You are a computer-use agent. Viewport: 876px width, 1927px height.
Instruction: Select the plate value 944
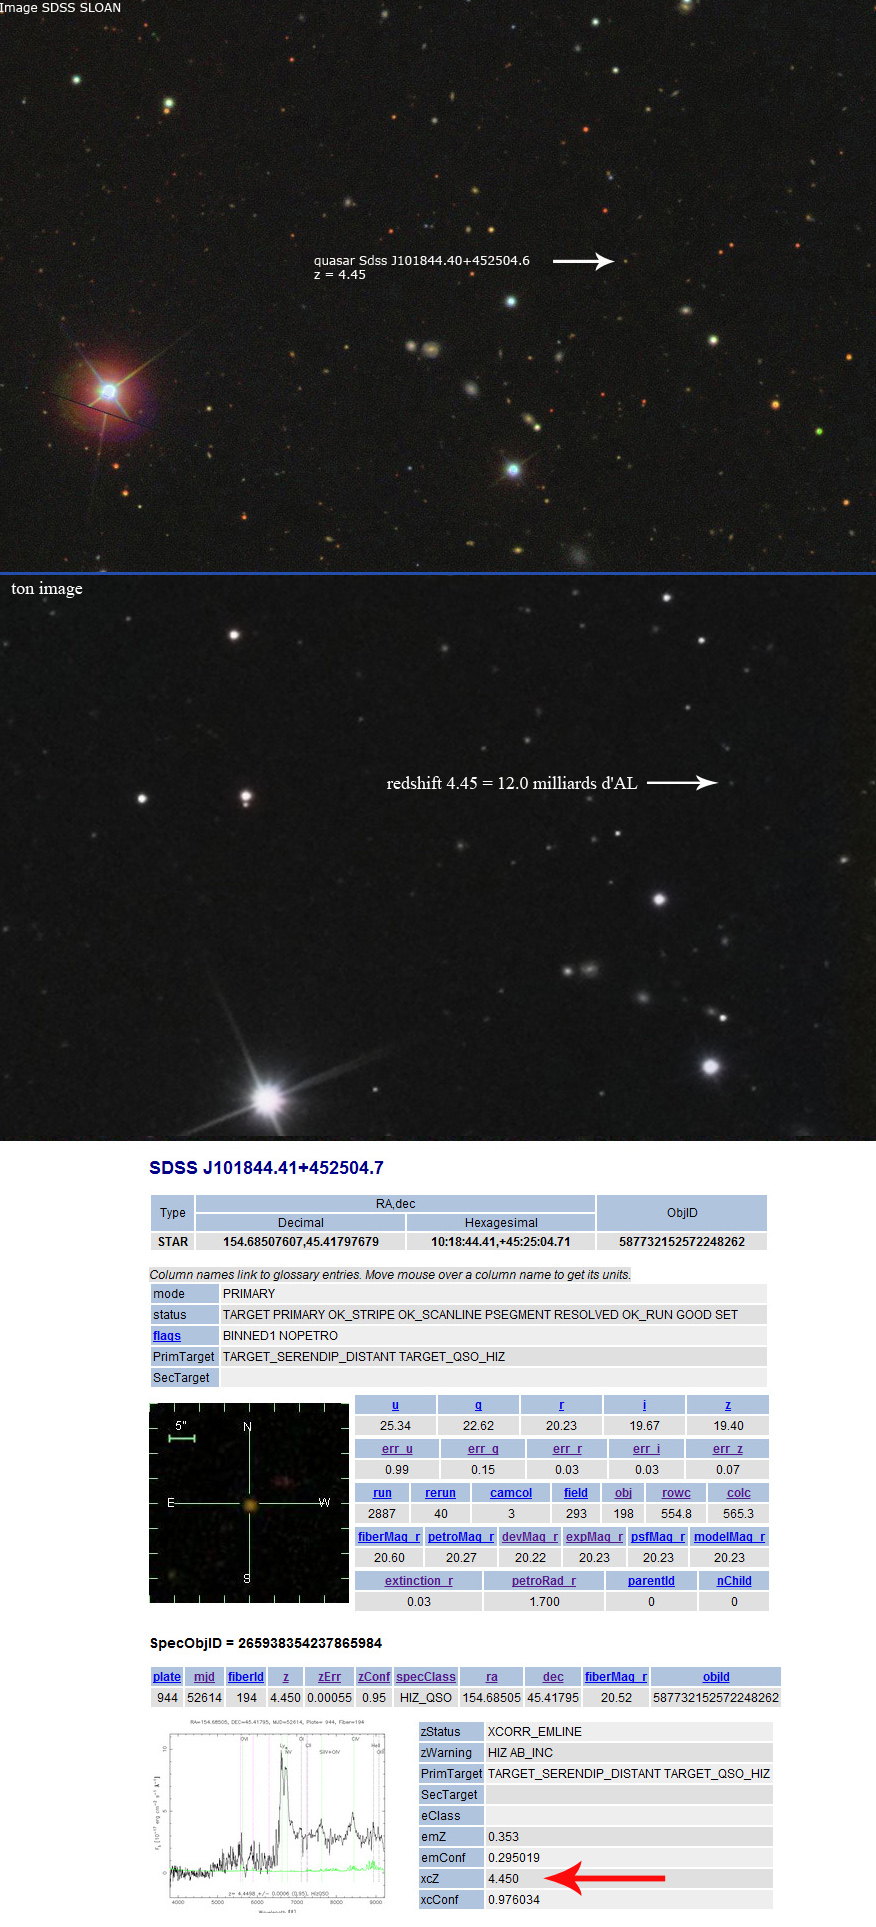[167, 1698]
